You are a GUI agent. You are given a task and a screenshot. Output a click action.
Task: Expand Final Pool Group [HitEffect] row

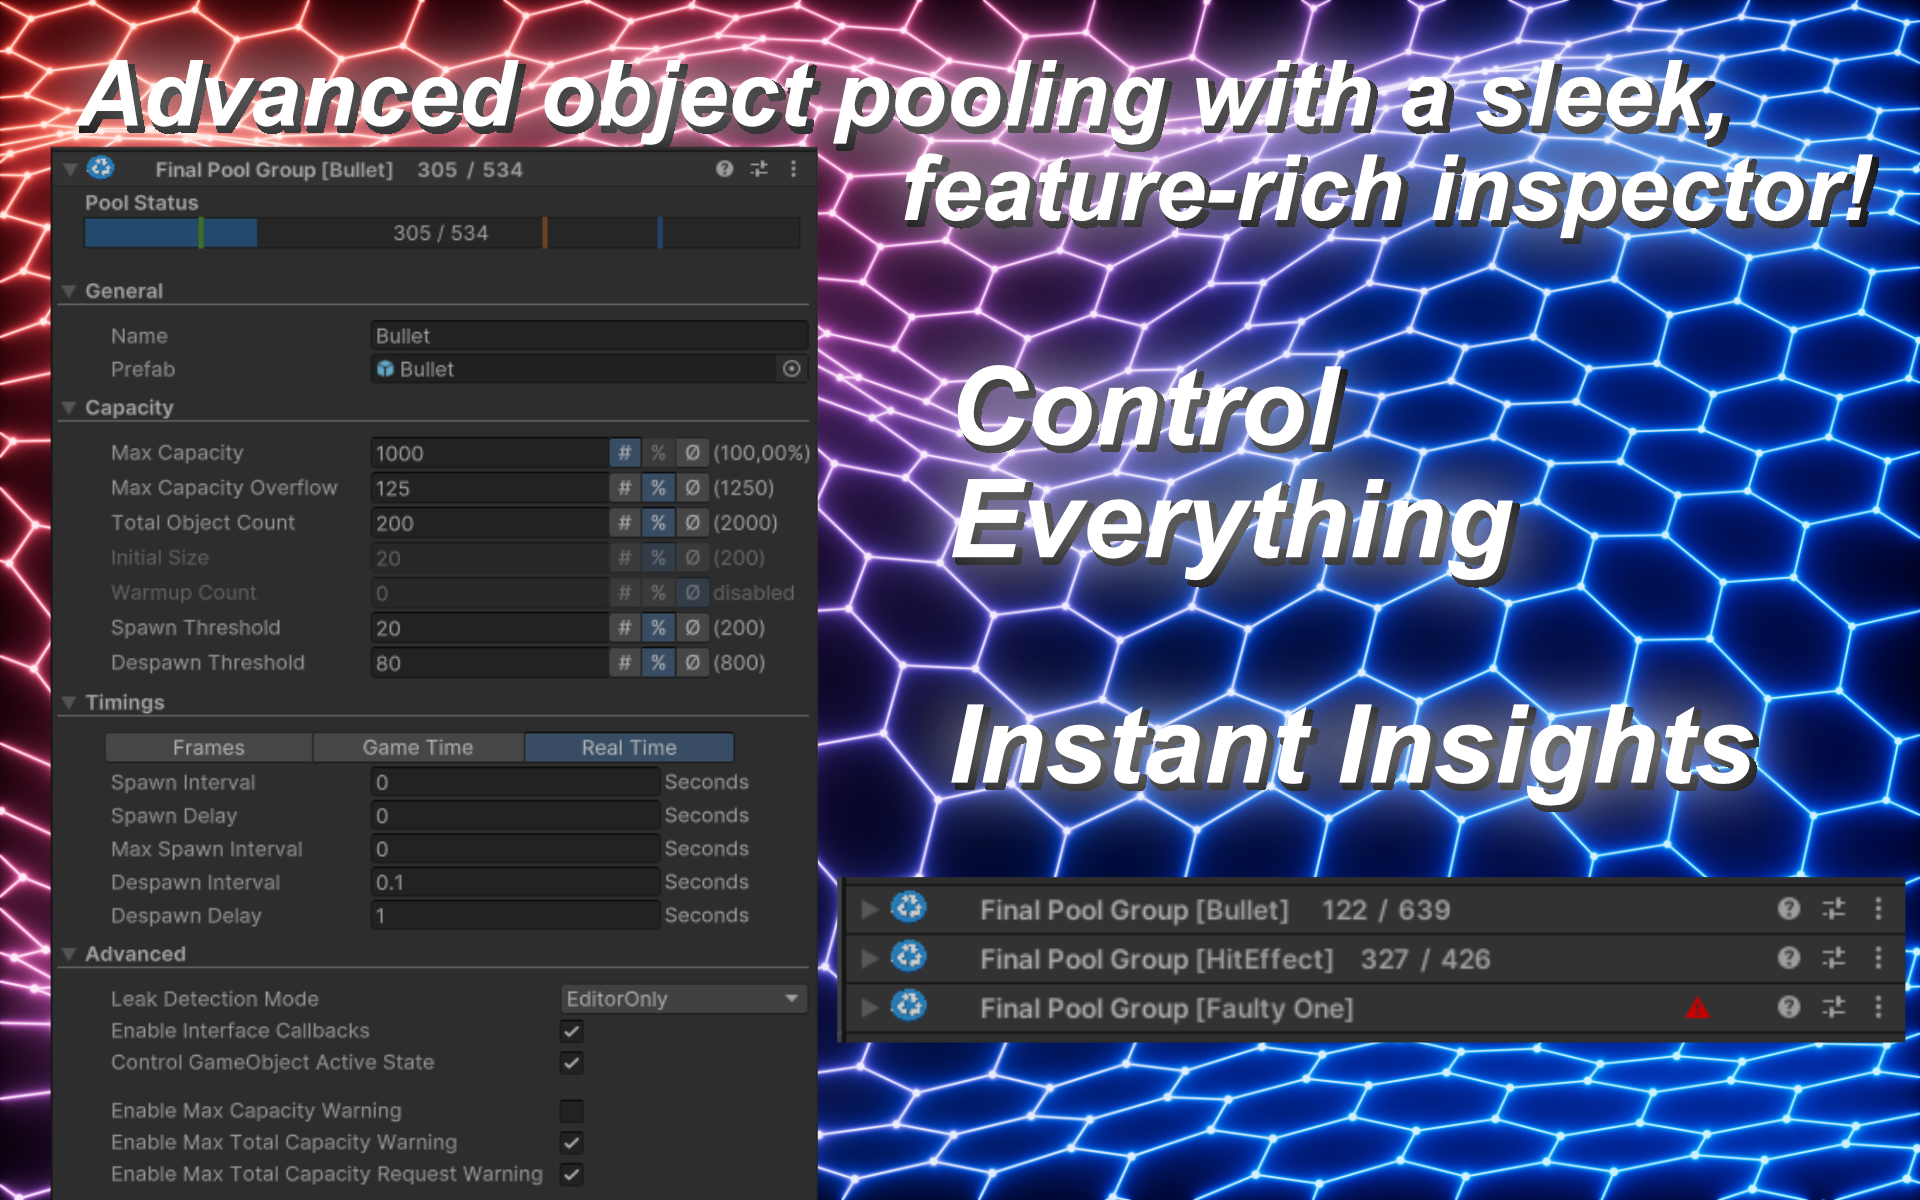[869, 958]
